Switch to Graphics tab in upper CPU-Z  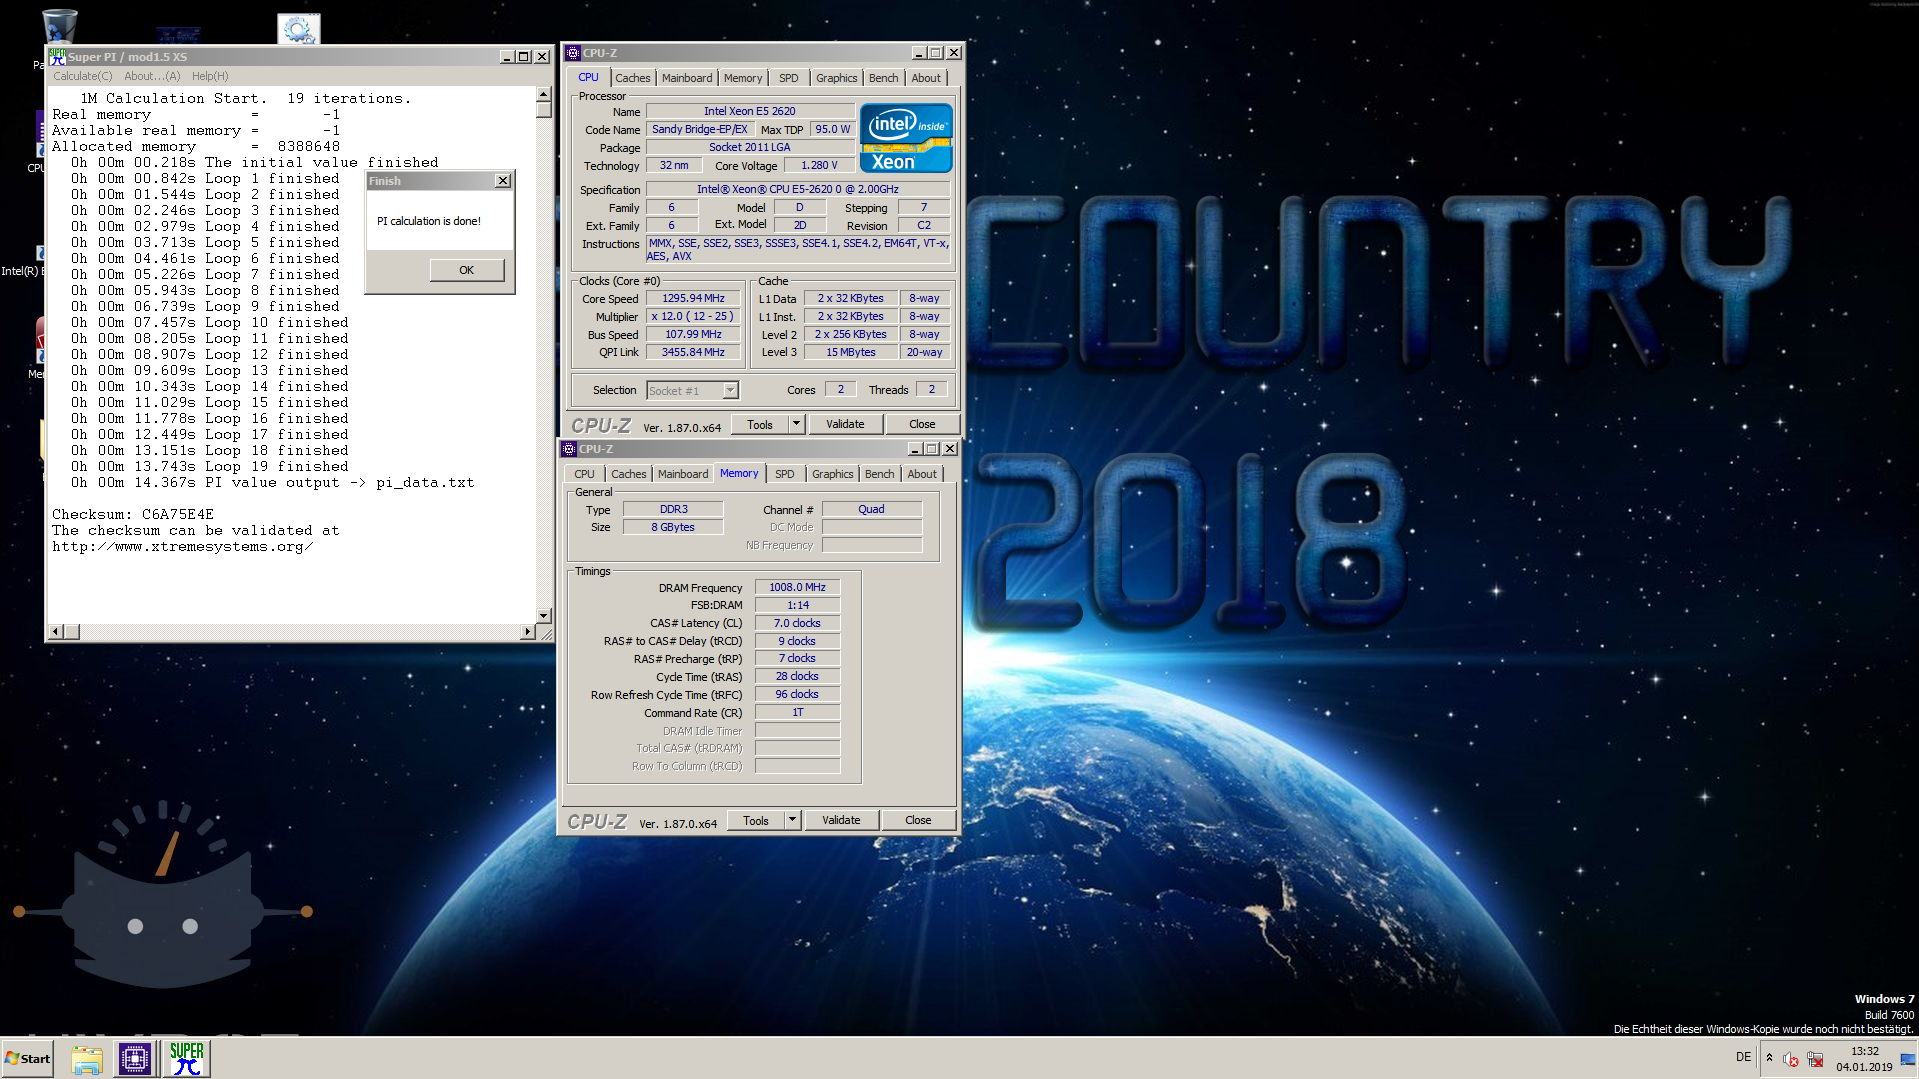pyautogui.click(x=836, y=78)
